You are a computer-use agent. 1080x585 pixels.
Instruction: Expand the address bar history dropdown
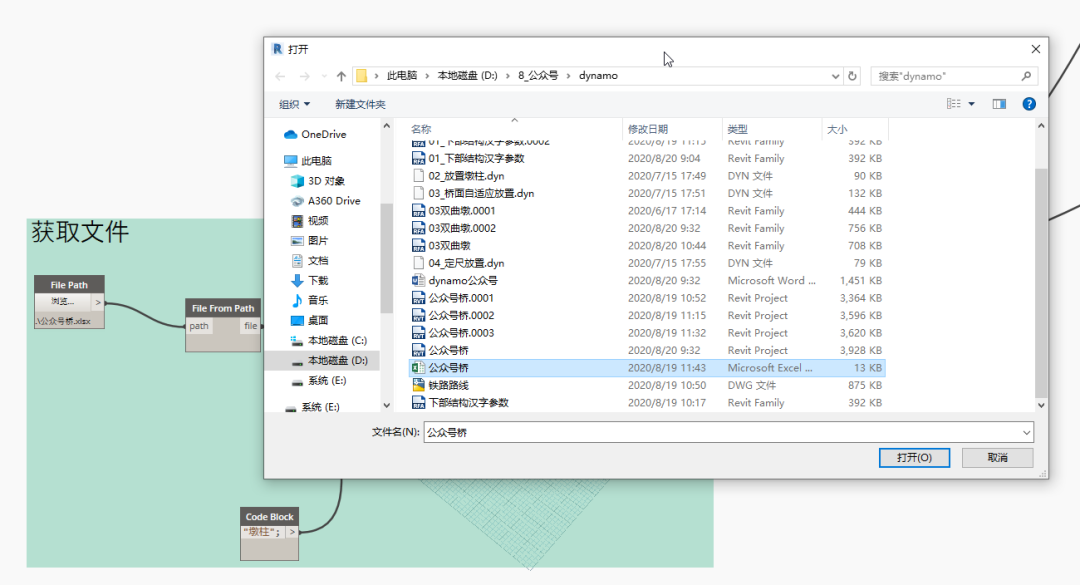(835, 76)
